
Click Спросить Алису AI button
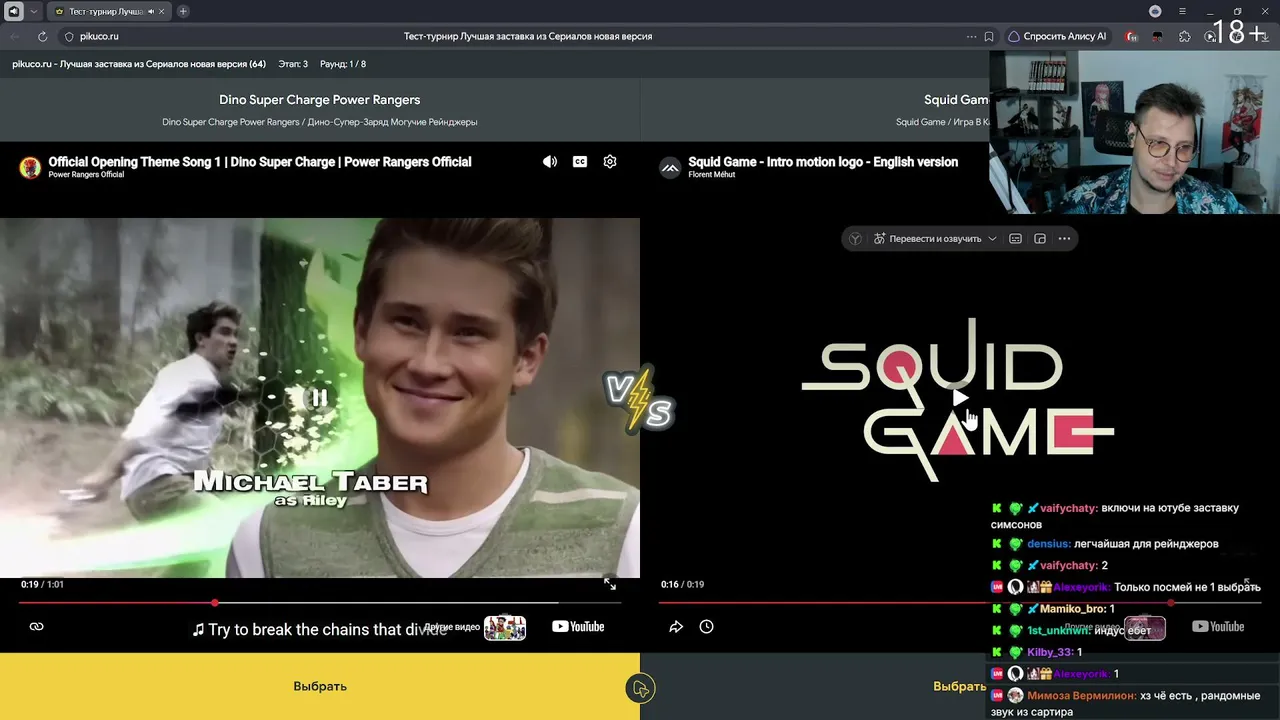point(1057,36)
